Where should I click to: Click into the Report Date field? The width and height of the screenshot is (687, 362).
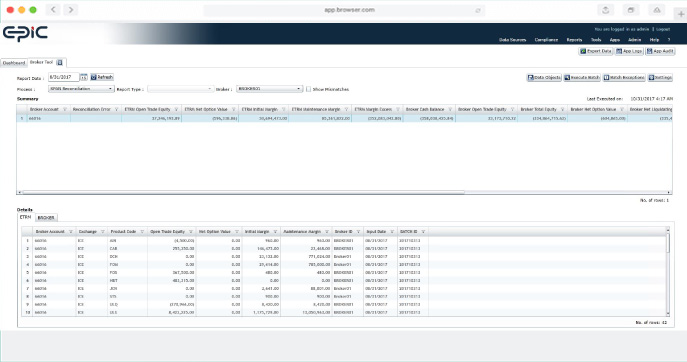pos(64,77)
